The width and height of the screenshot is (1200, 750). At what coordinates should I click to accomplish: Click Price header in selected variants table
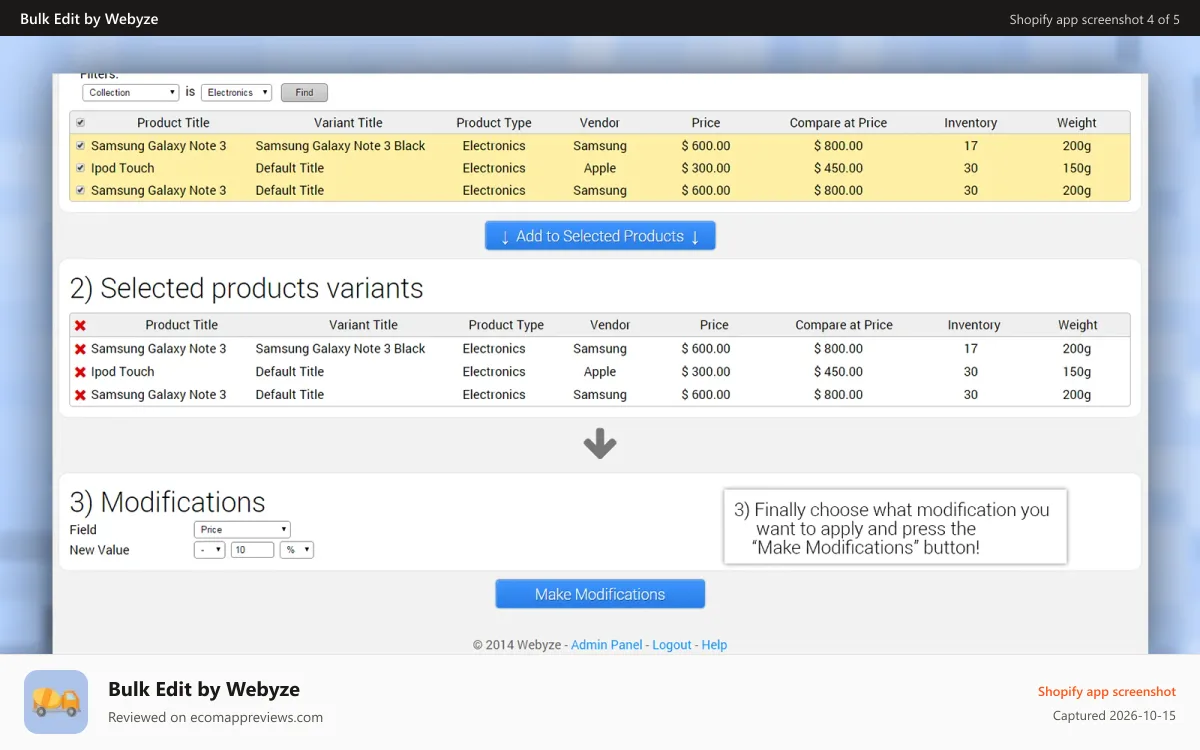(714, 325)
